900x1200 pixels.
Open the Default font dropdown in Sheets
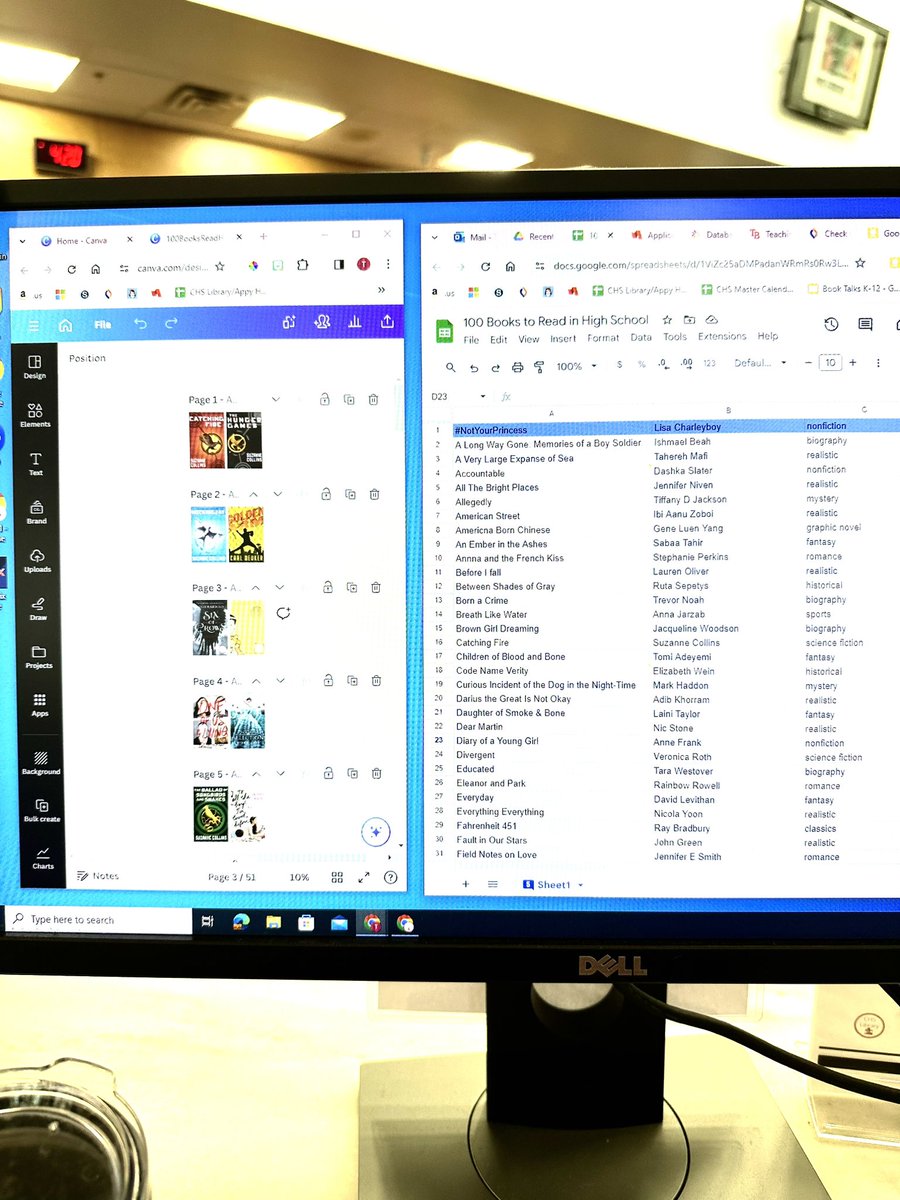tap(760, 363)
